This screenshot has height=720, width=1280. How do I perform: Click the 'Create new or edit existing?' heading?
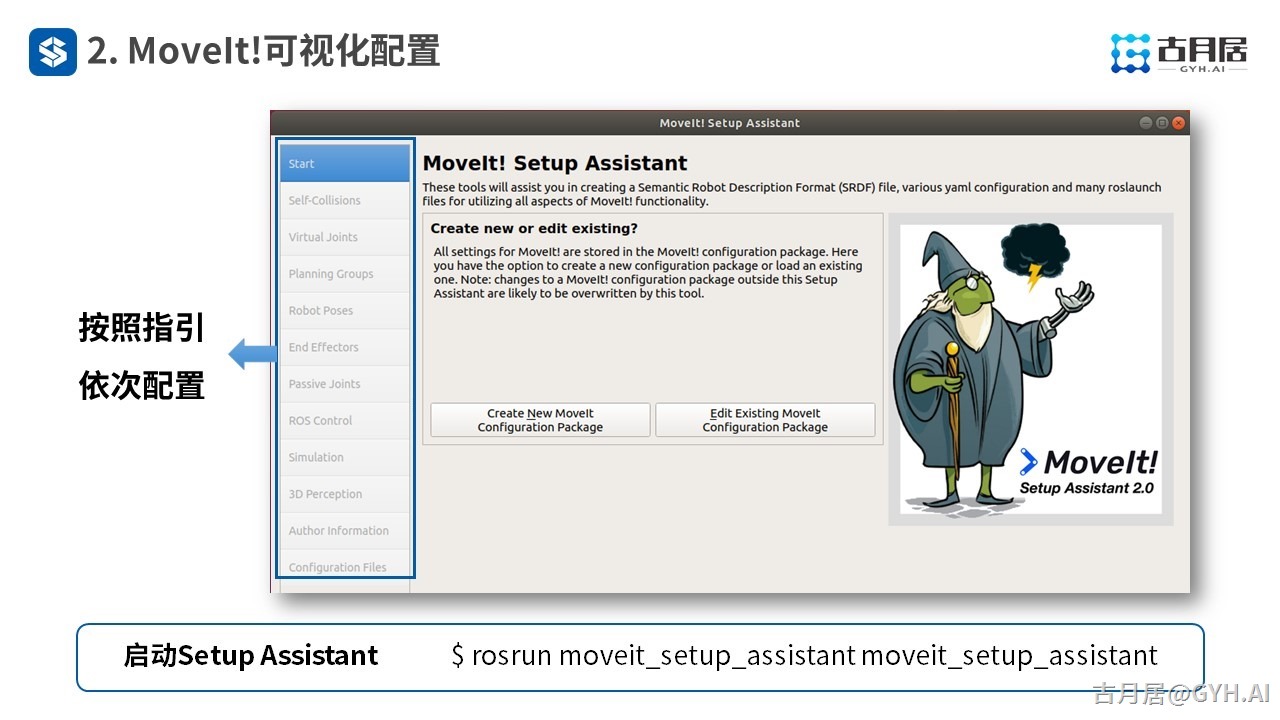click(534, 228)
